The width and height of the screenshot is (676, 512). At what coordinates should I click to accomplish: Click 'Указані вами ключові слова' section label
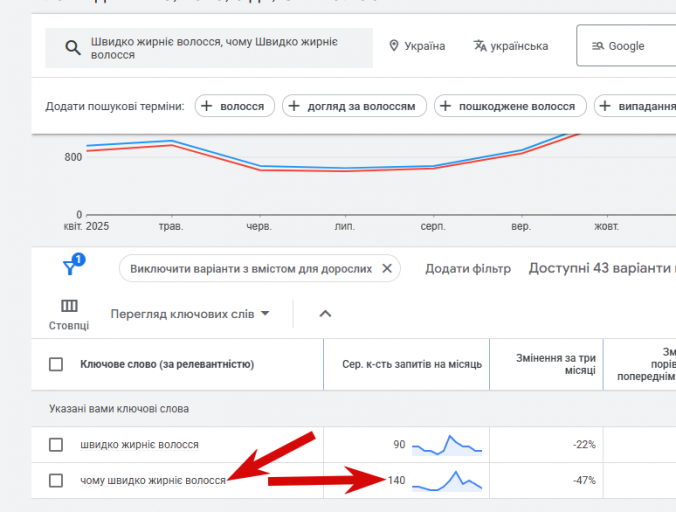(x=119, y=409)
